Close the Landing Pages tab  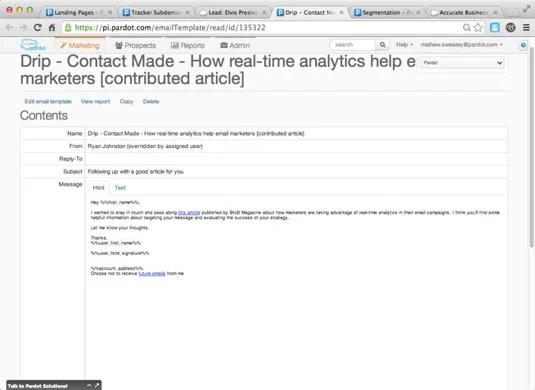[110, 12]
